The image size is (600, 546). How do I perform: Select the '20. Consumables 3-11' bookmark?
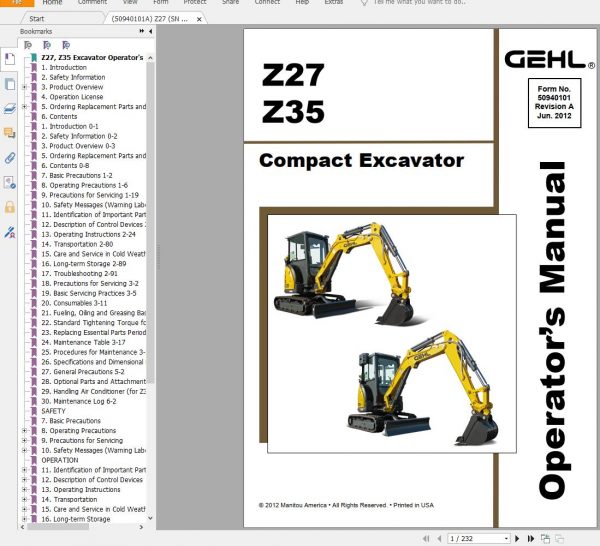pyautogui.click(x=74, y=303)
